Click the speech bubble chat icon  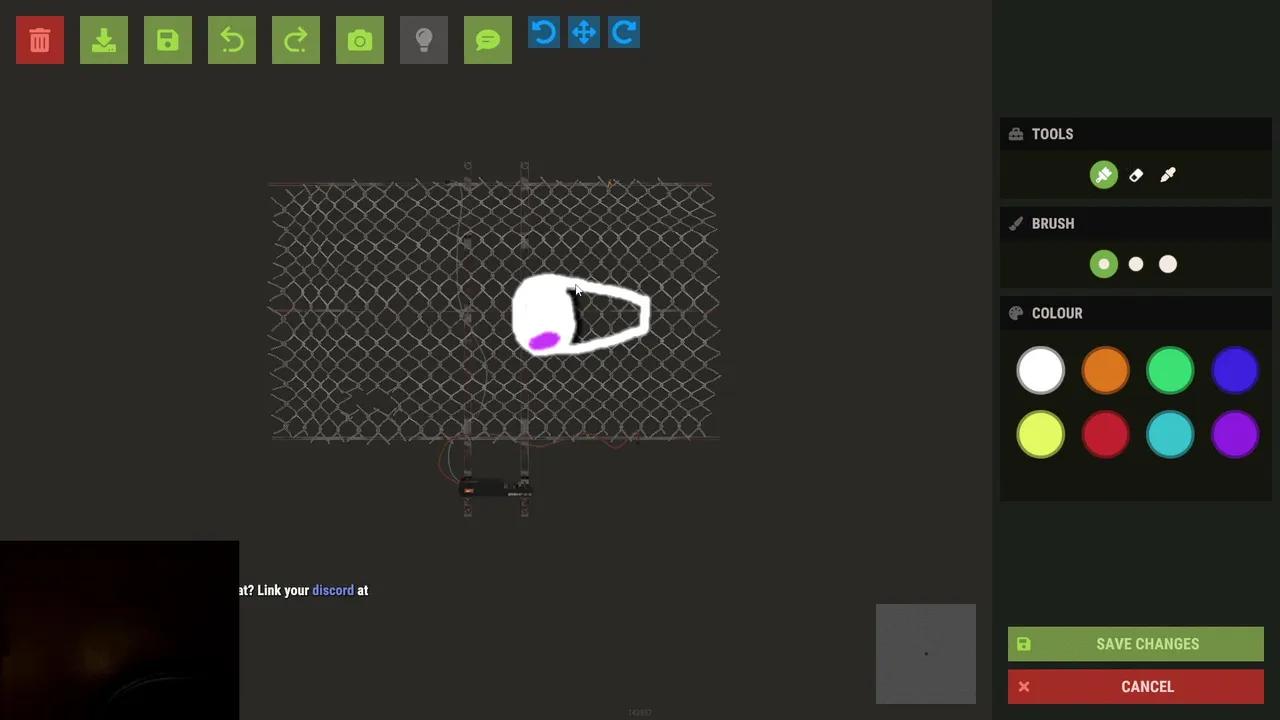[488, 40]
